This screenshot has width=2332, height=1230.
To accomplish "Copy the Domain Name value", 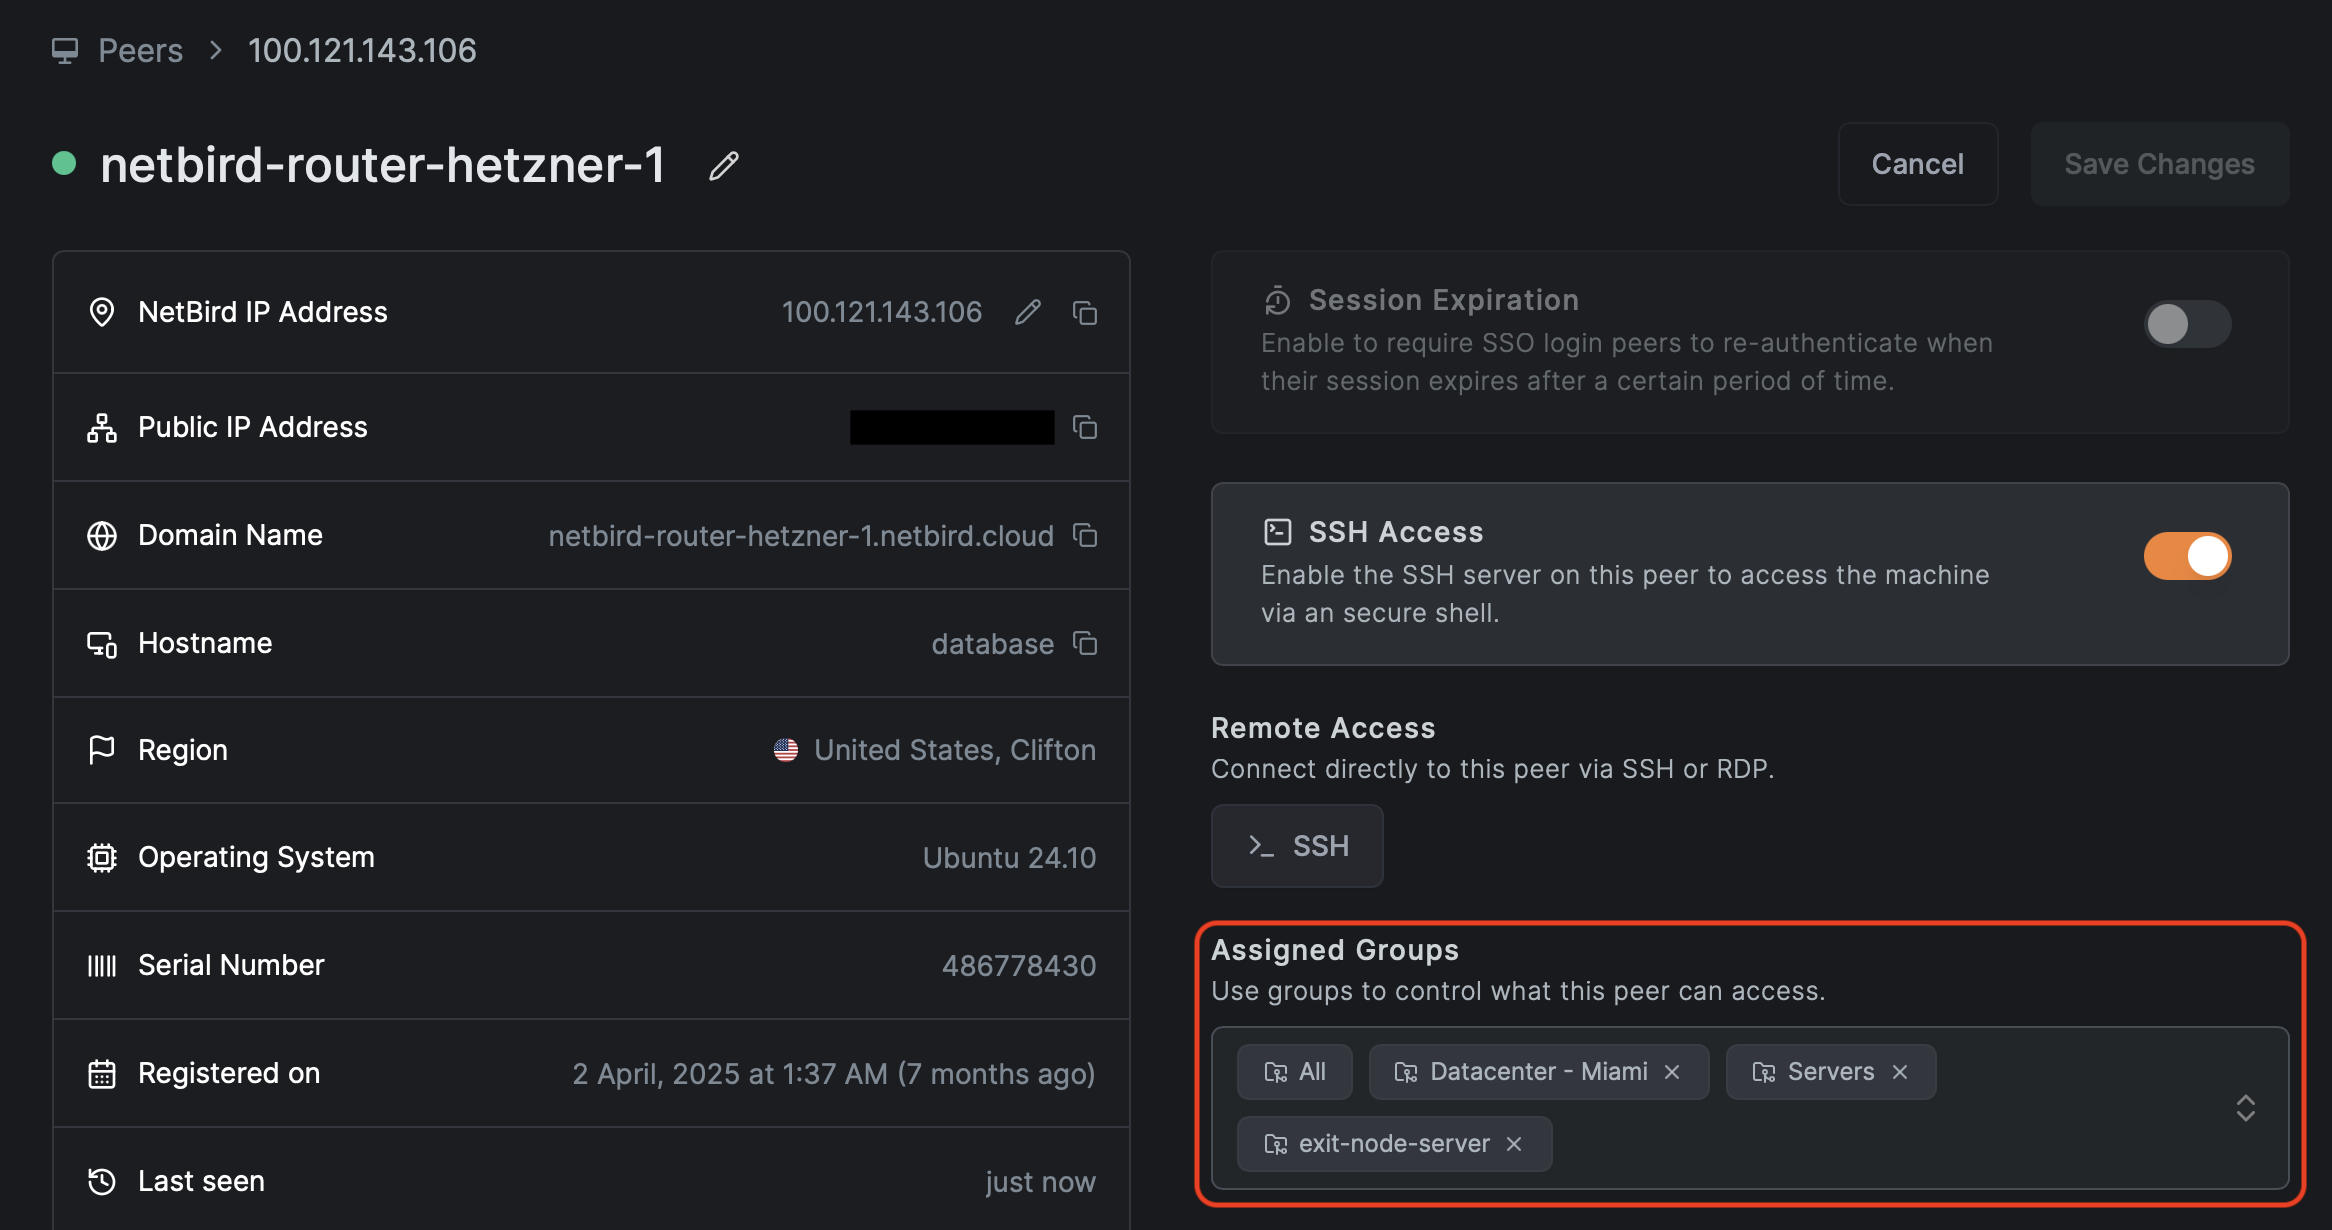I will 1085,536.
